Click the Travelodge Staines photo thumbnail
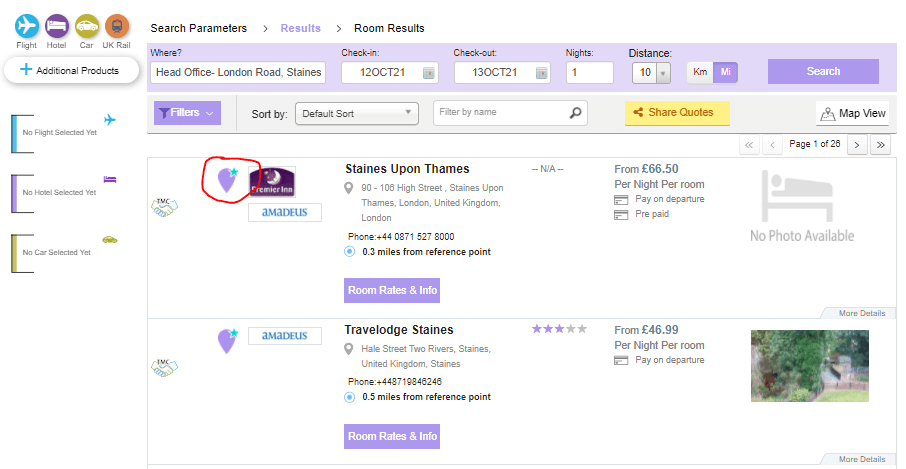The height and width of the screenshot is (469, 906). [x=809, y=366]
